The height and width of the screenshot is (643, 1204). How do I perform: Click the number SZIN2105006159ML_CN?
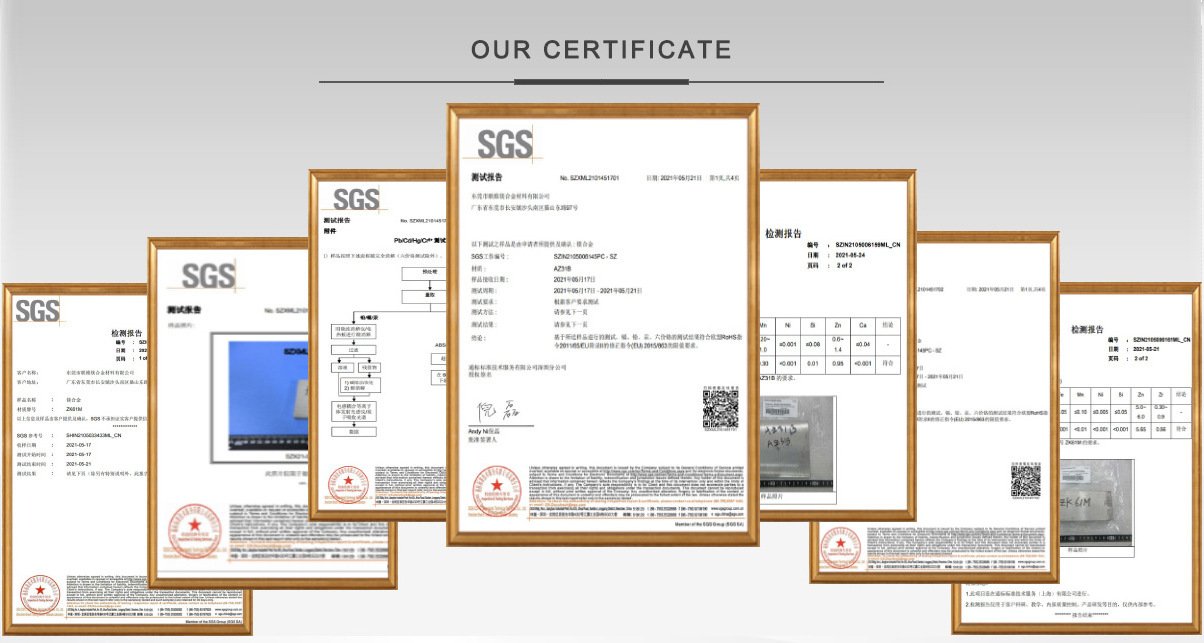(x=868, y=245)
